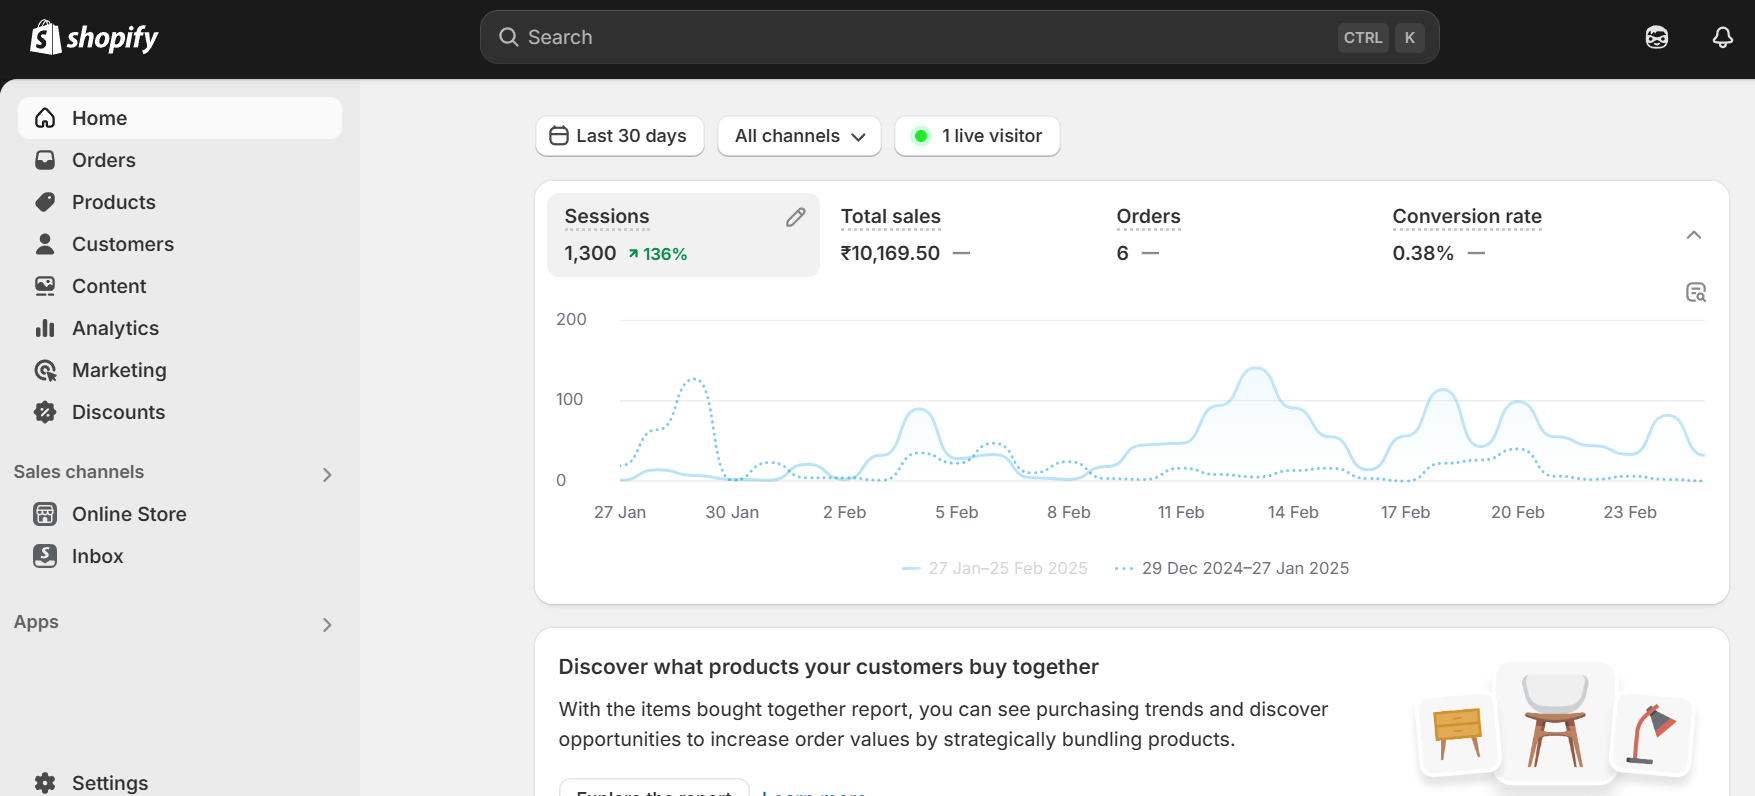Open Customers in the sidebar

point(122,244)
